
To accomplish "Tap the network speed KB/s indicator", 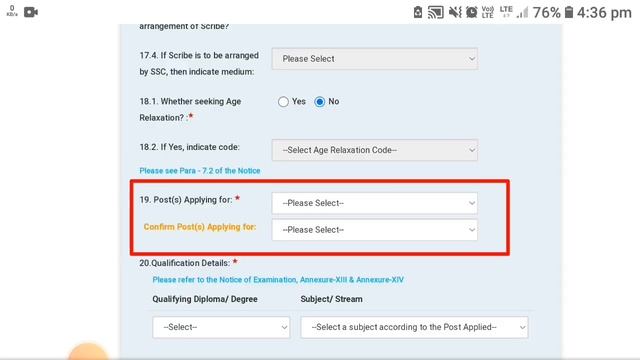I will click(12, 11).
